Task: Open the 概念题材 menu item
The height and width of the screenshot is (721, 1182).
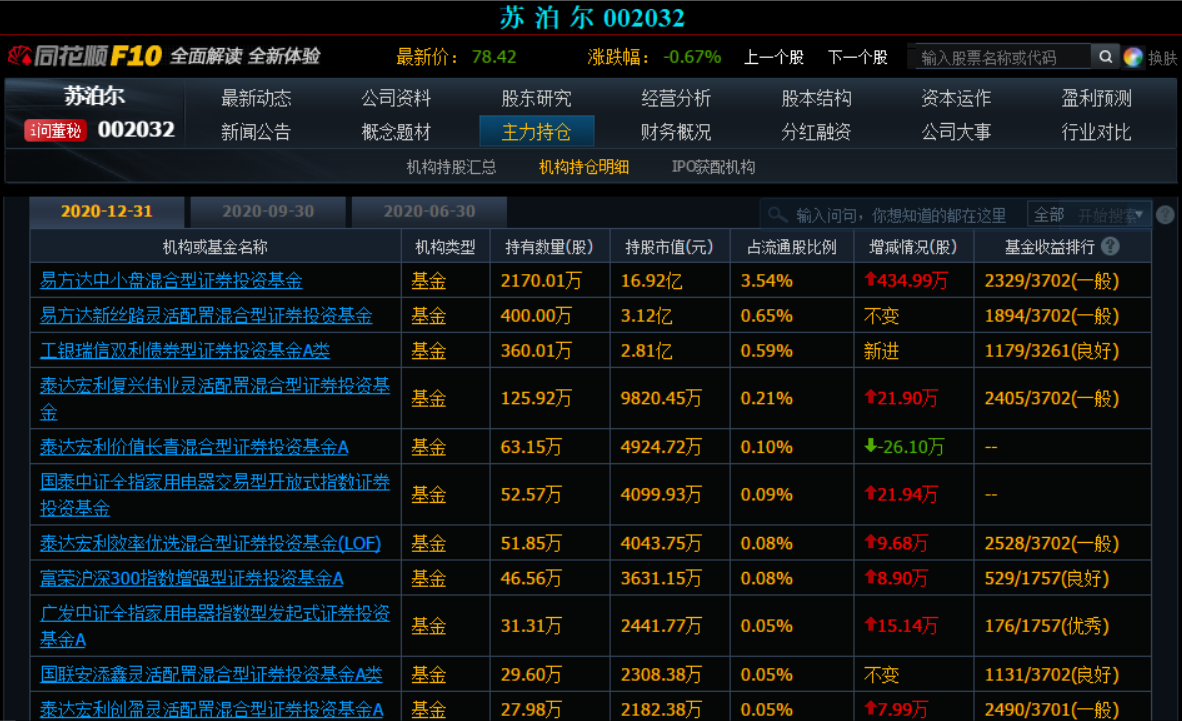Action: 396,132
